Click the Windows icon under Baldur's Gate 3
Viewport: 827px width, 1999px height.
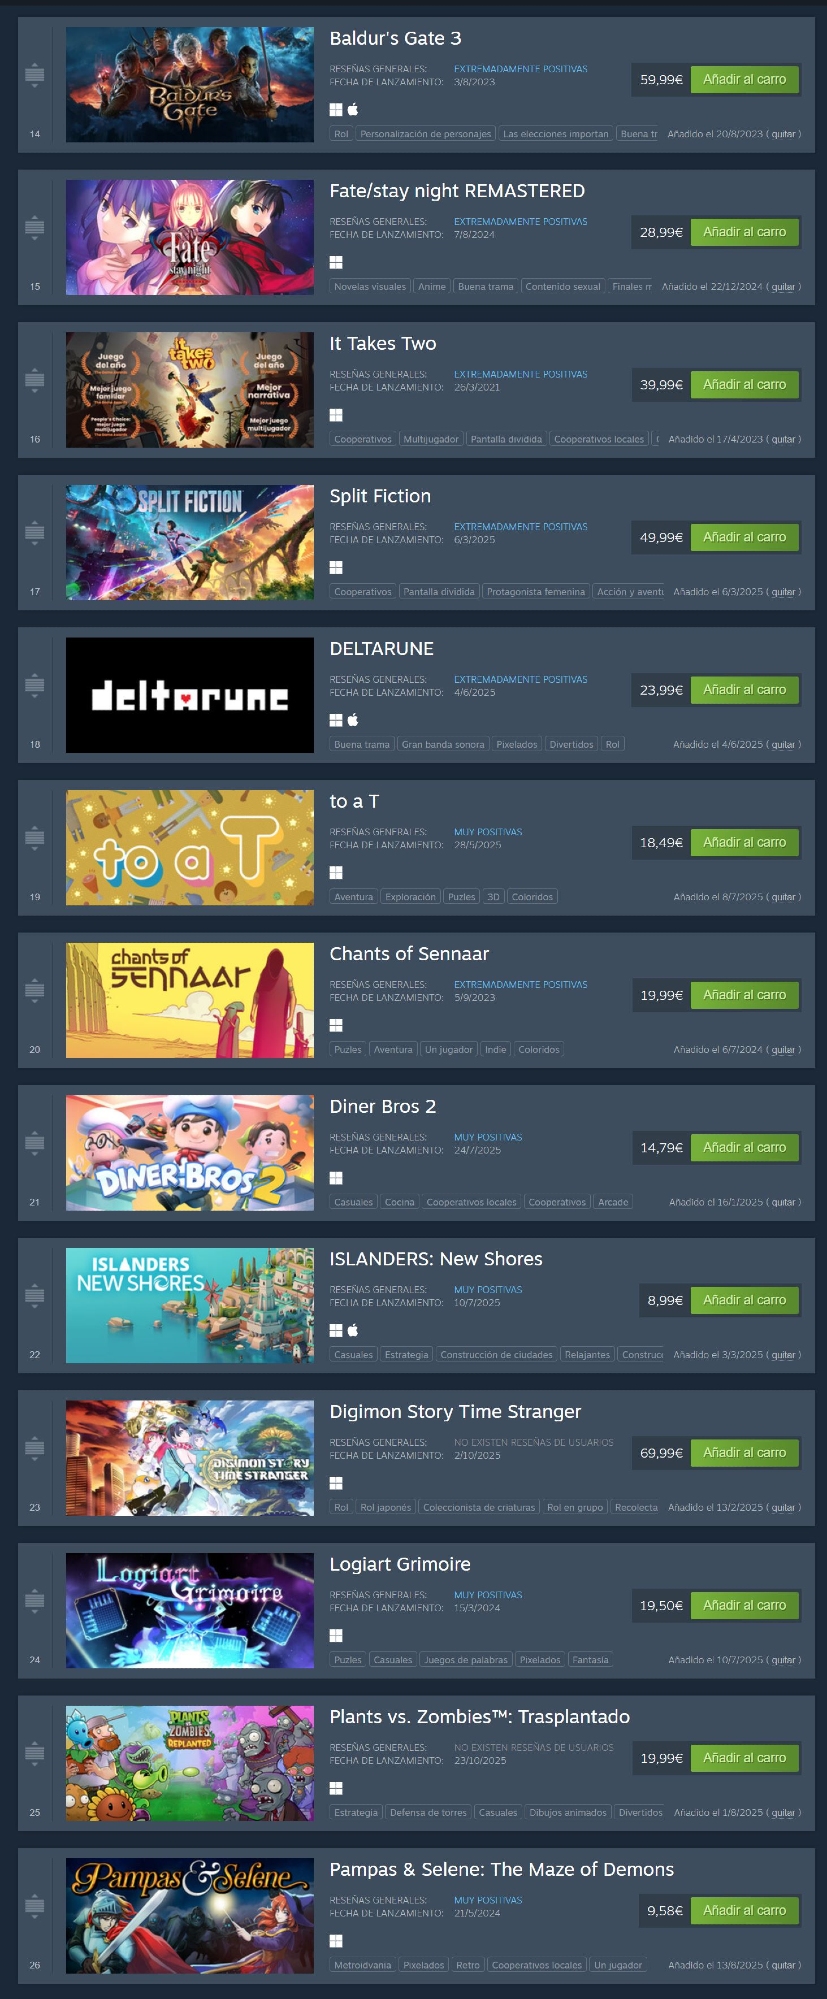336,110
